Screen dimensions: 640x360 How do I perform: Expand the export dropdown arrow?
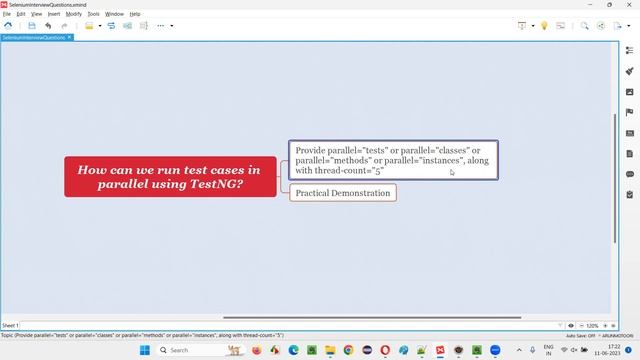click(x=629, y=26)
